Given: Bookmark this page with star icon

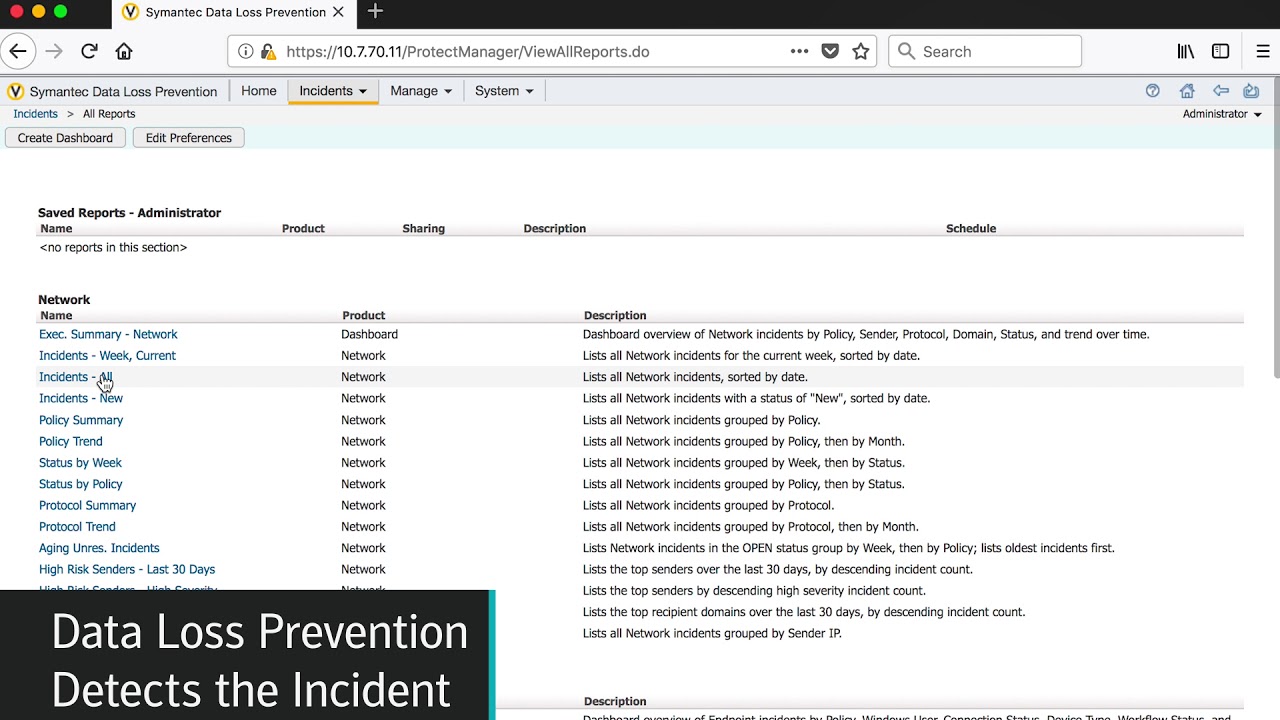Looking at the screenshot, I should [861, 51].
